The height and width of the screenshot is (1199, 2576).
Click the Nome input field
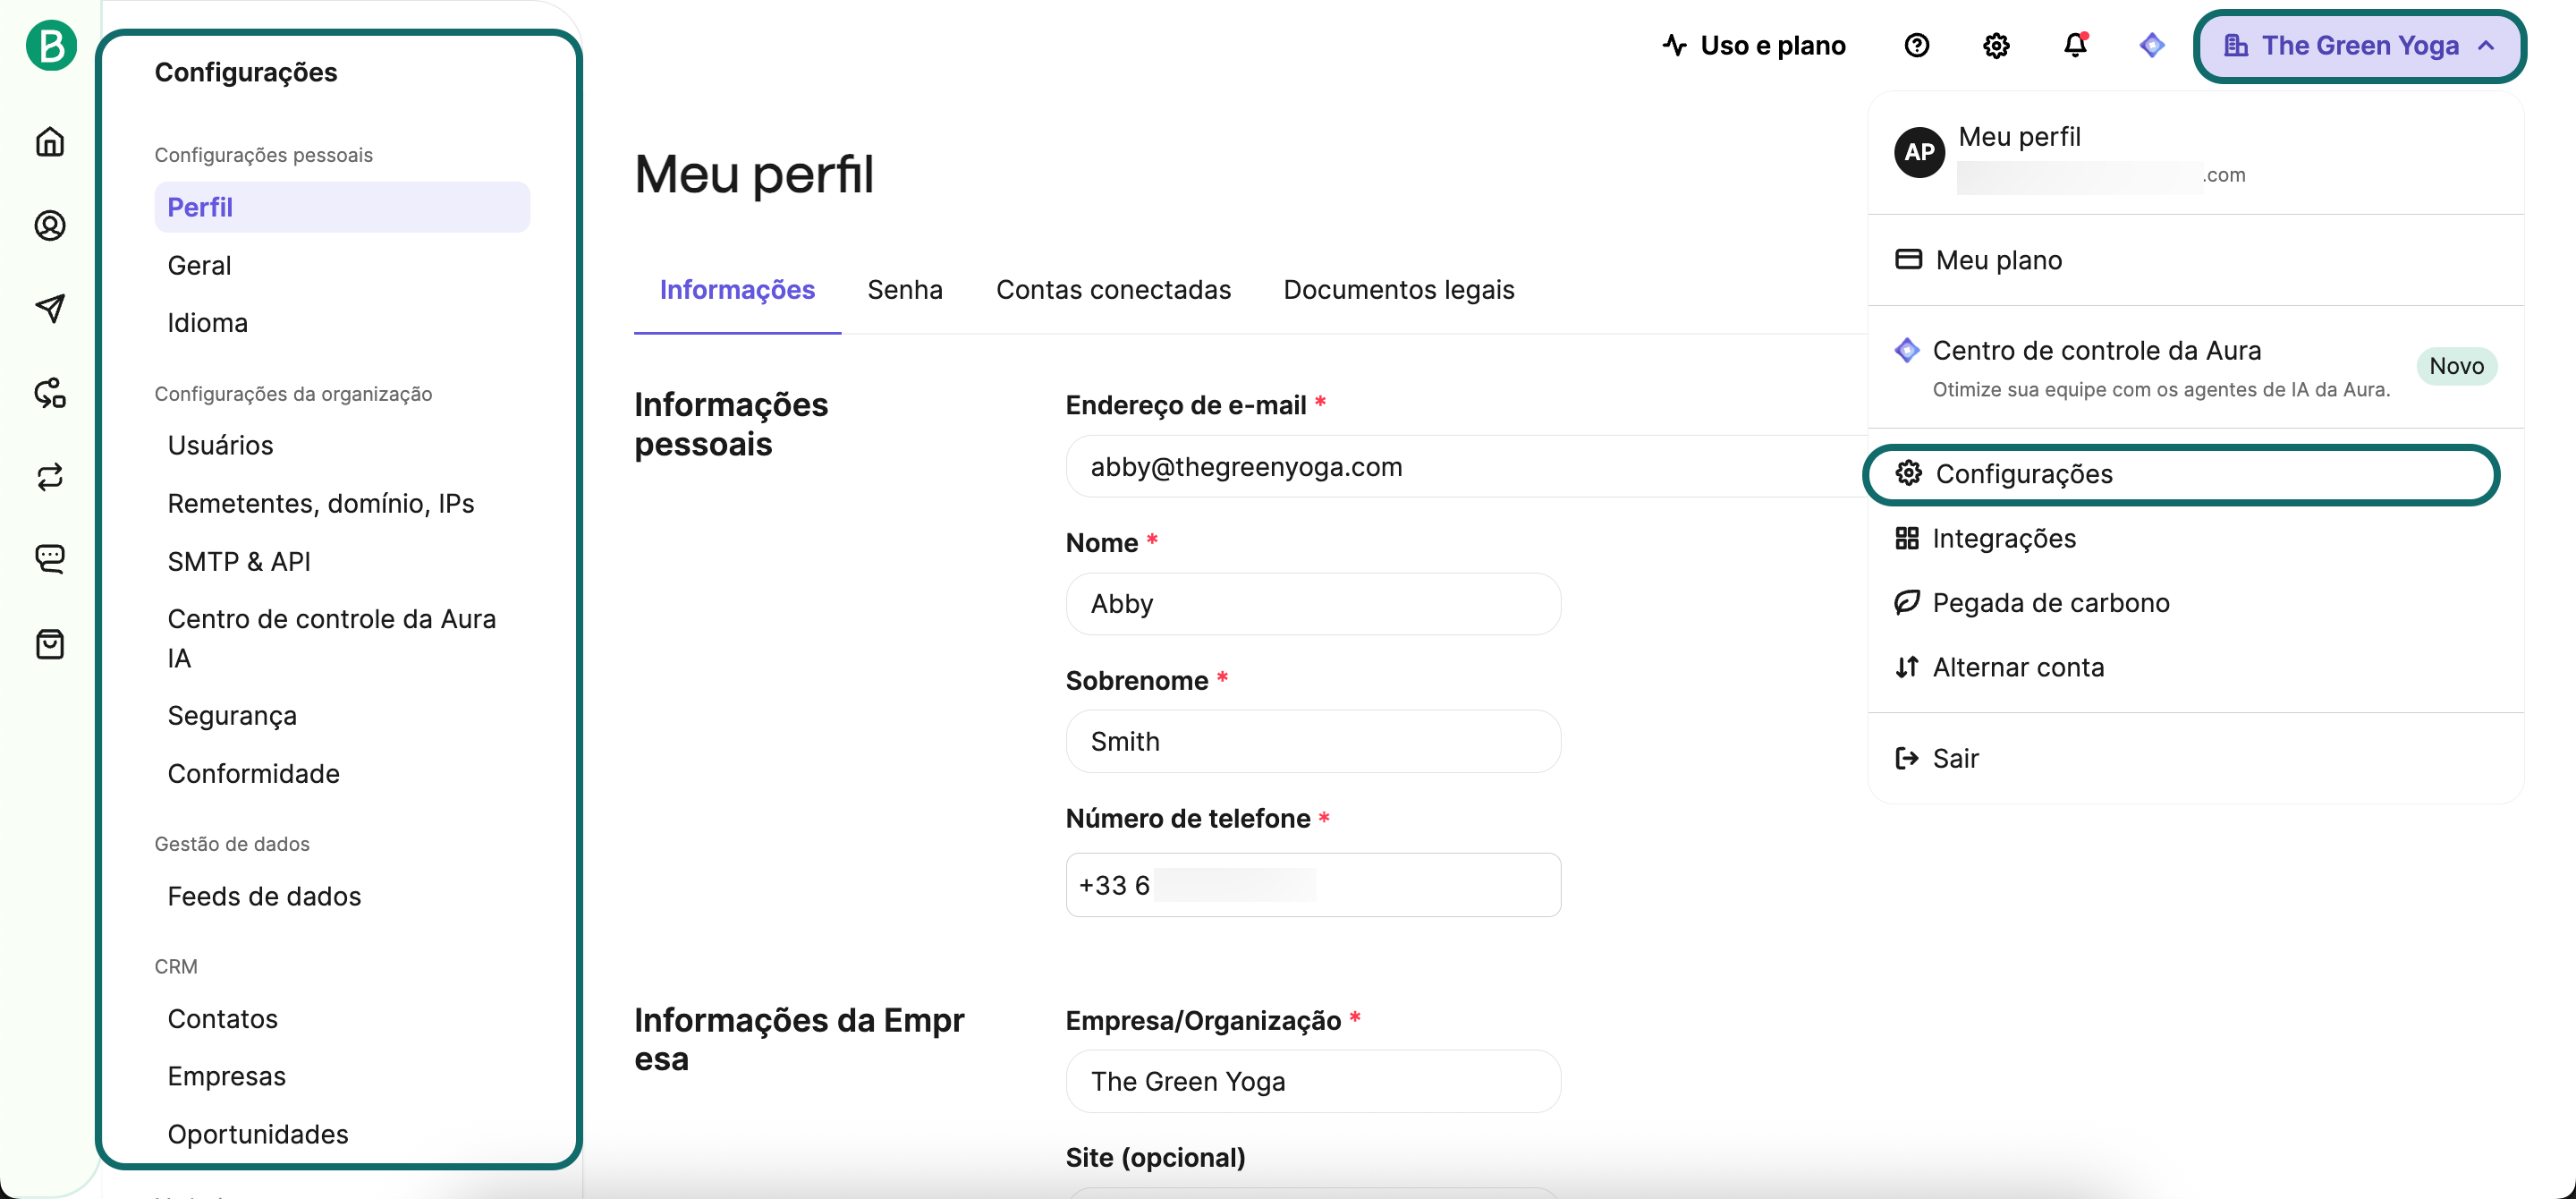(x=1312, y=604)
